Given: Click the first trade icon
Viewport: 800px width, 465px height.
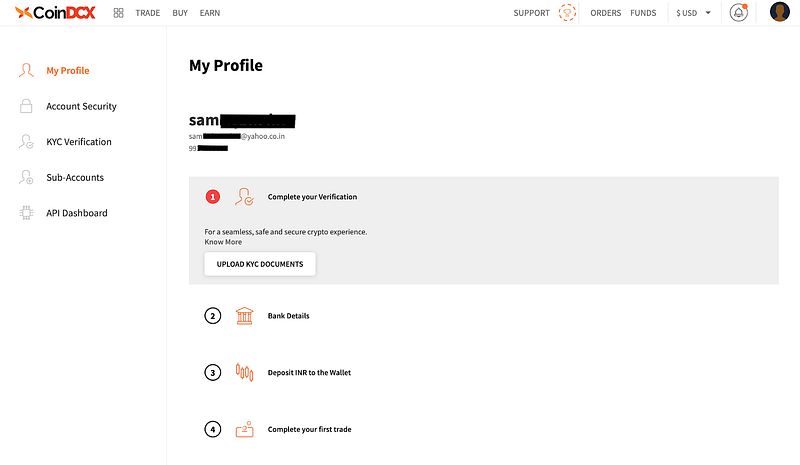Looking at the screenshot, I should pyautogui.click(x=244, y=429).
